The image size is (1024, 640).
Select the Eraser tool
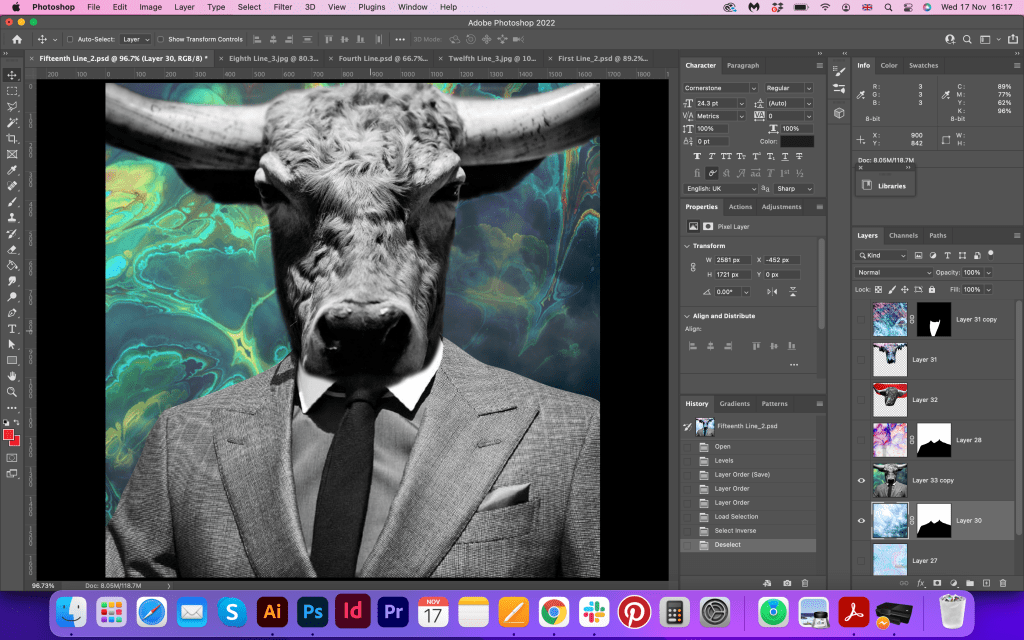(x=12, y=249)
